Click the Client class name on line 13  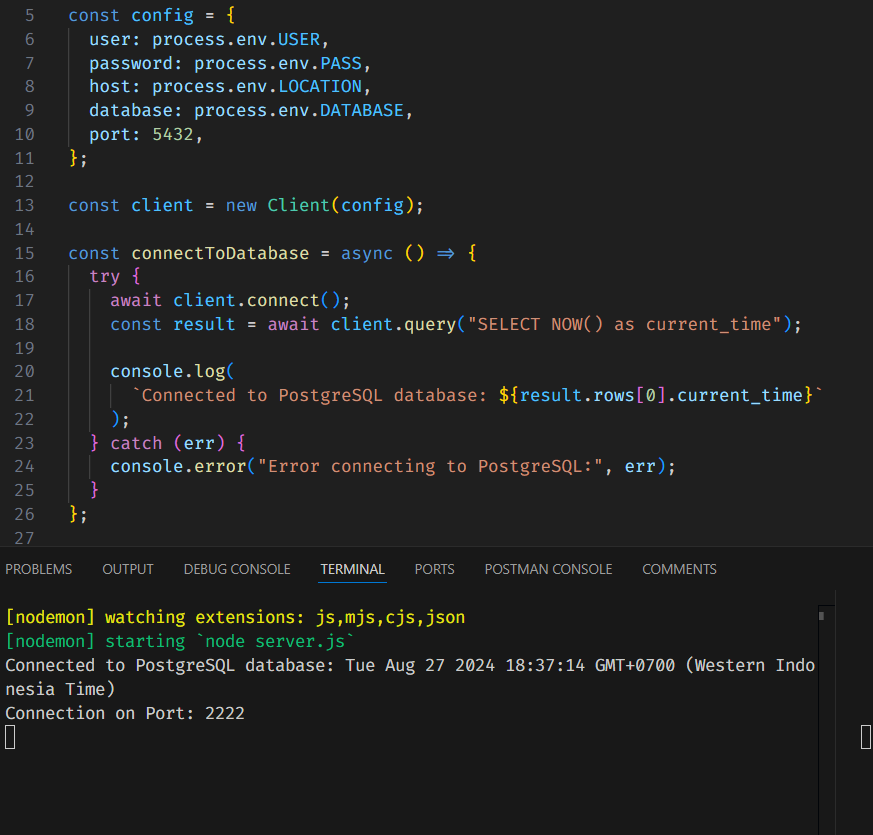pos(299,205)
